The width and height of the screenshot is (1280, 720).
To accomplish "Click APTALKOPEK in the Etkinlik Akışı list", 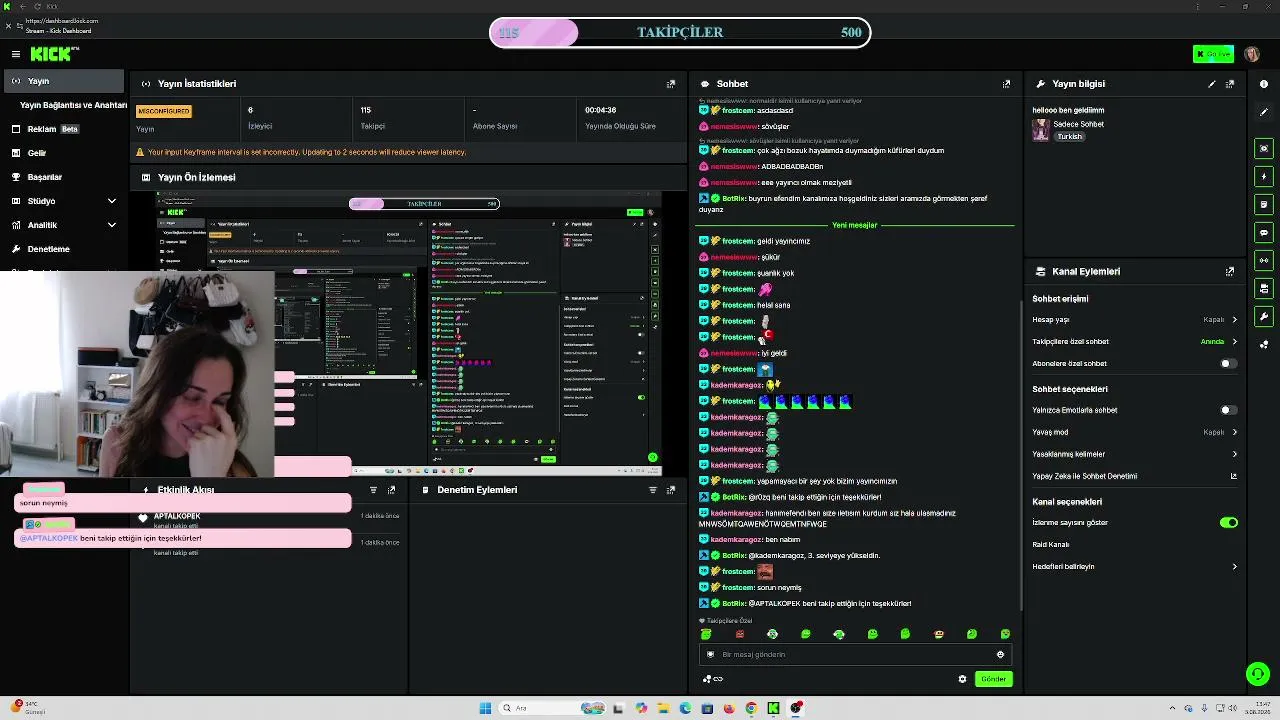I will [x=177, y=516].
